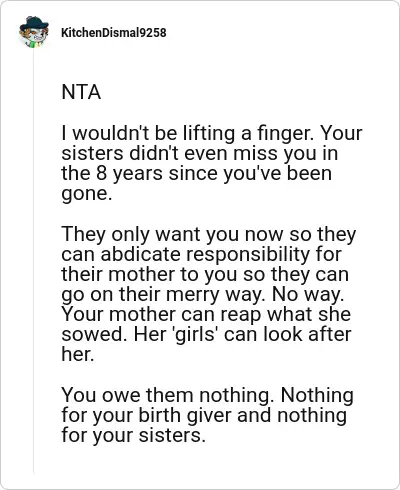The height and width of the screenshot is (490, 400).
Task: Visit the KitchenDismal9258 user profile link
Action: click(x=114, y=33)
